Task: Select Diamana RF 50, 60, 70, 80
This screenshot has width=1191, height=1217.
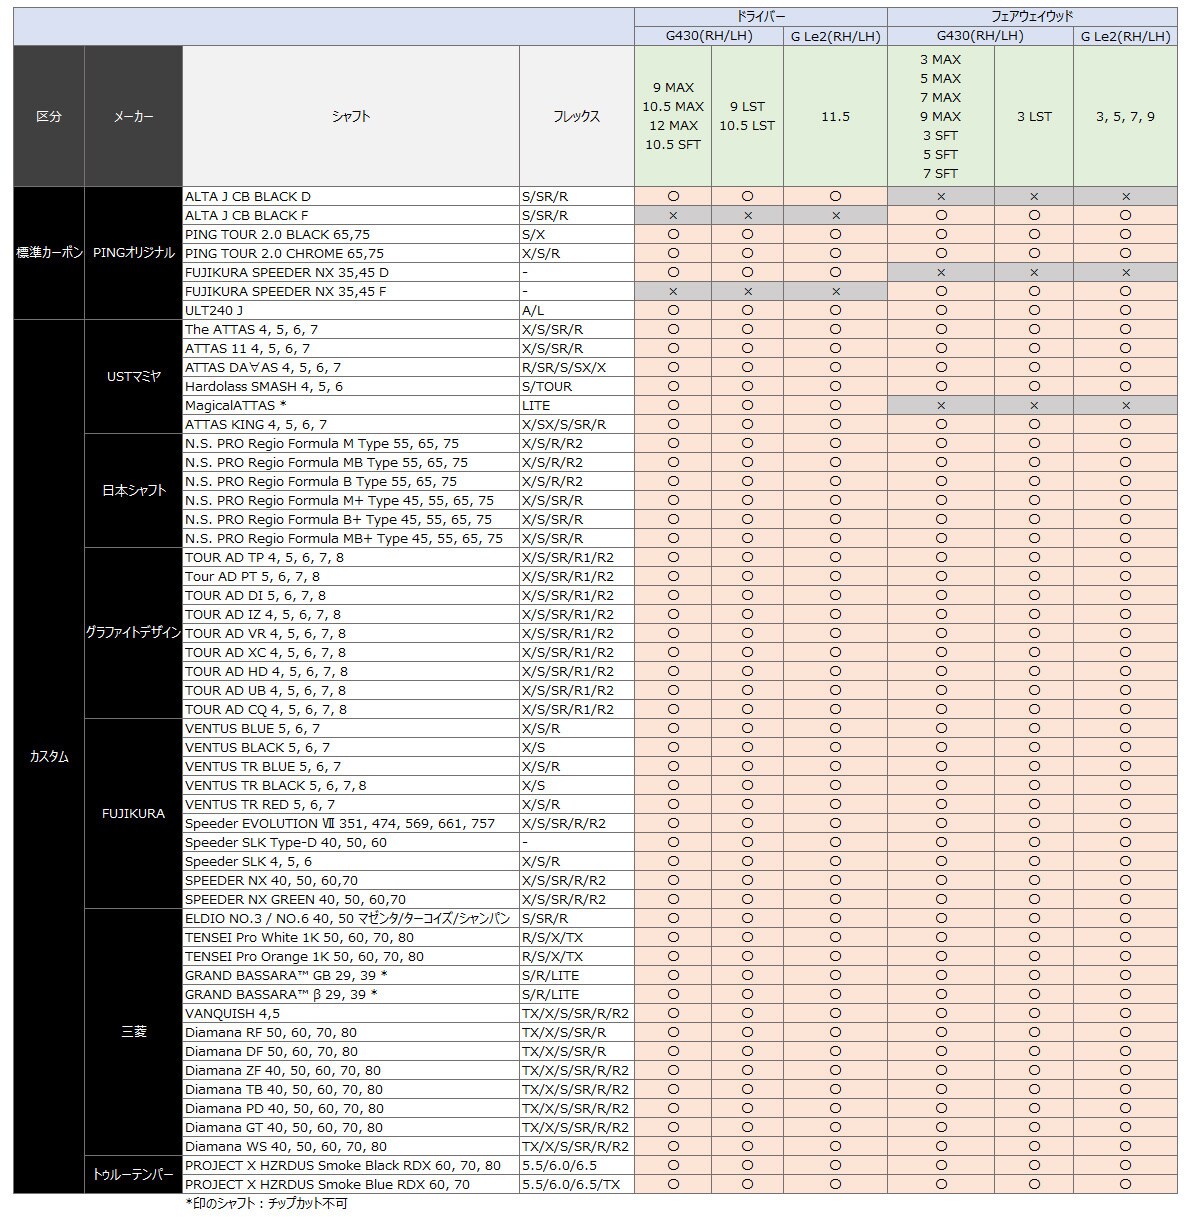Action: [x=271, y=1033]
